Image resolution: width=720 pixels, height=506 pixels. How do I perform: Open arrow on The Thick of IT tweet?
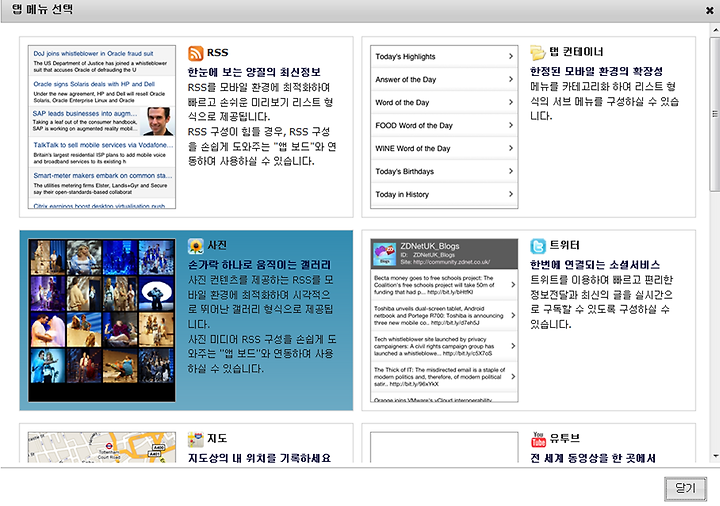pos(513,377)
